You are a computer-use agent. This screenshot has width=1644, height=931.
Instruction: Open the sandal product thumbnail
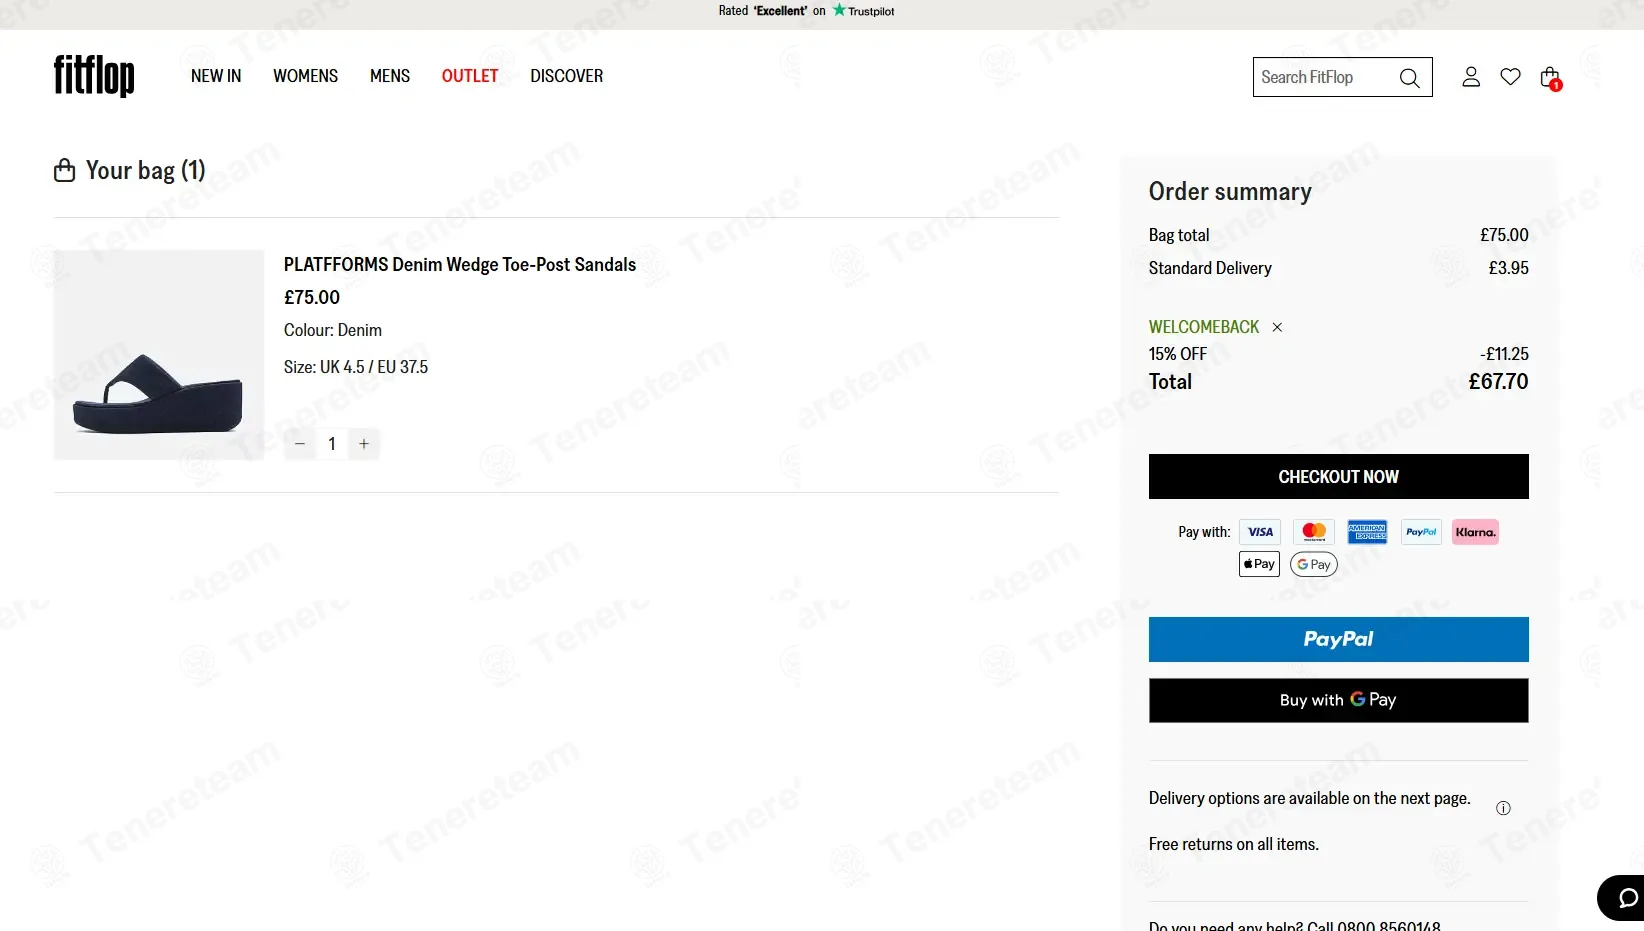point(159,355)
